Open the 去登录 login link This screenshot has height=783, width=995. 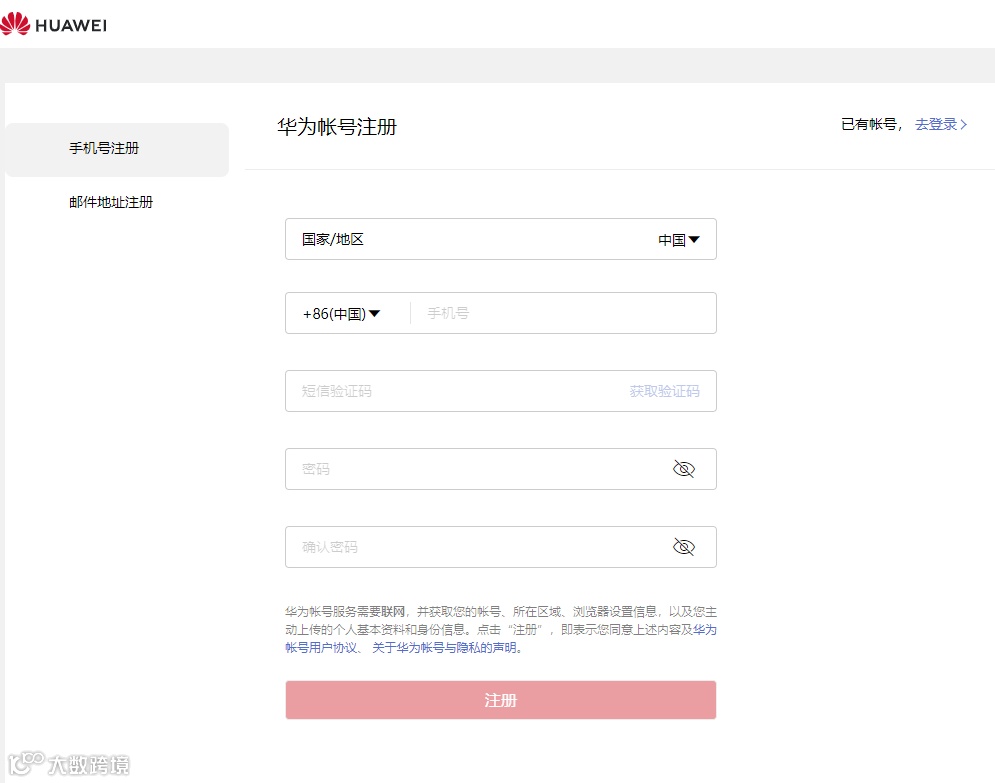[x=938, y=124]
